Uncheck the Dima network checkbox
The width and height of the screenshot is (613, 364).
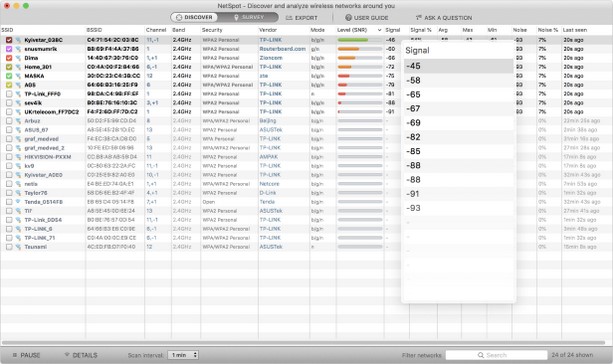[9, 58]
